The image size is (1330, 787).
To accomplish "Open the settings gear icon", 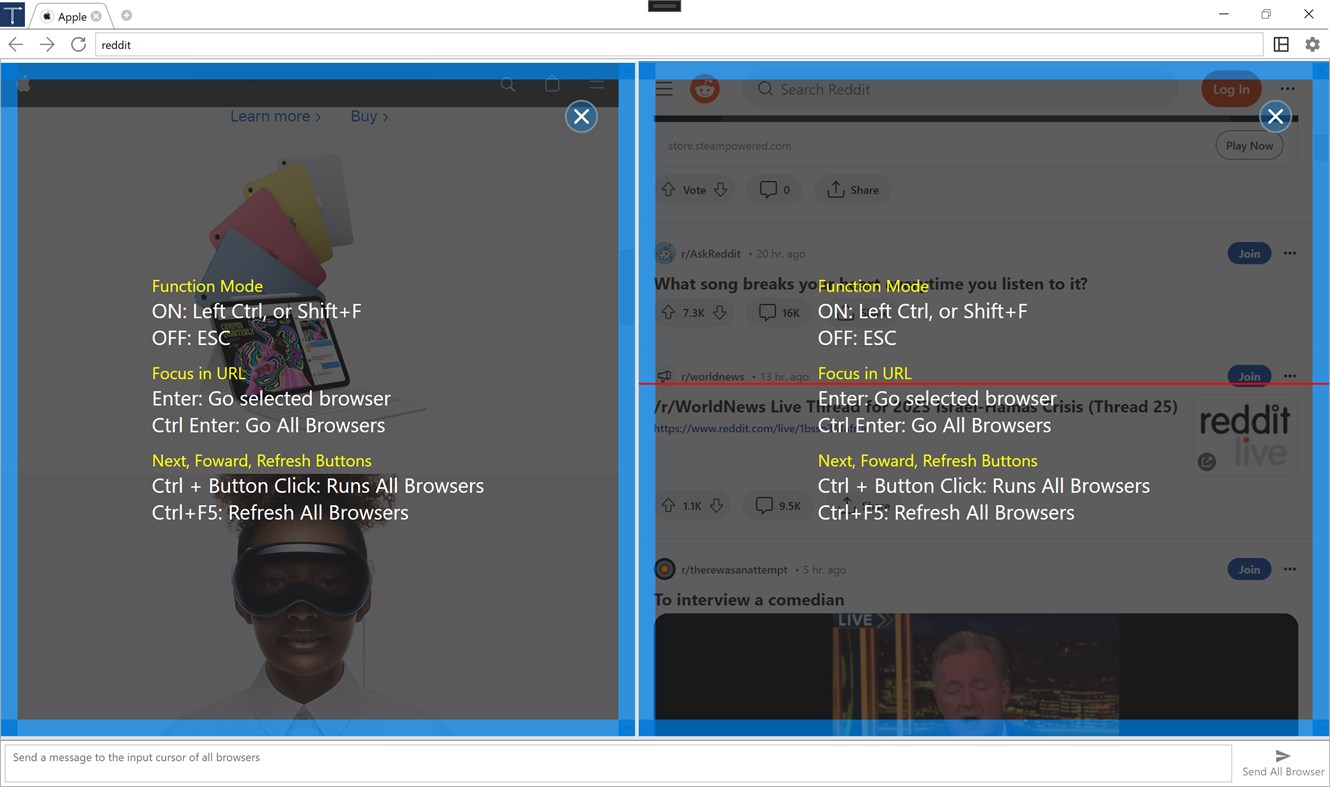I will click(1312, 44).
